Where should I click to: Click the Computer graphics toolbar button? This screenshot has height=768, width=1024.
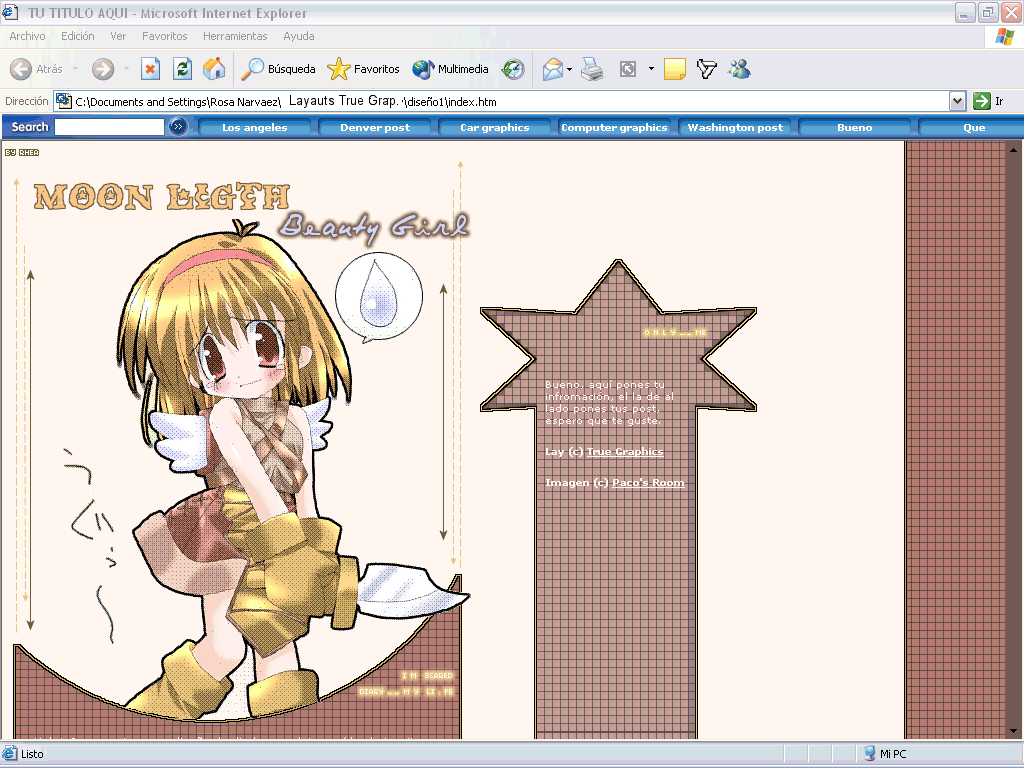click(614, 127)
